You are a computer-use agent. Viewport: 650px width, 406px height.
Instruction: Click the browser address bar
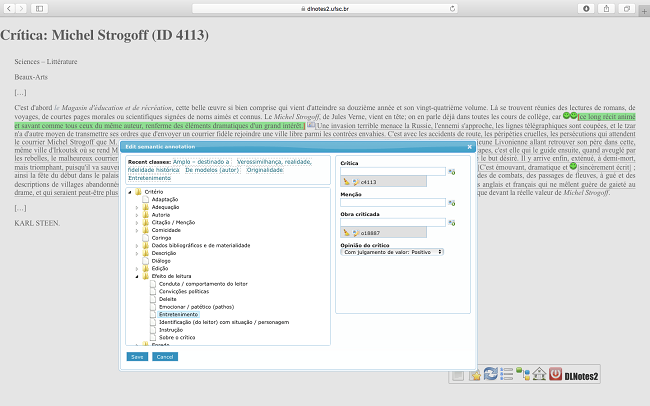click(325, 8)
